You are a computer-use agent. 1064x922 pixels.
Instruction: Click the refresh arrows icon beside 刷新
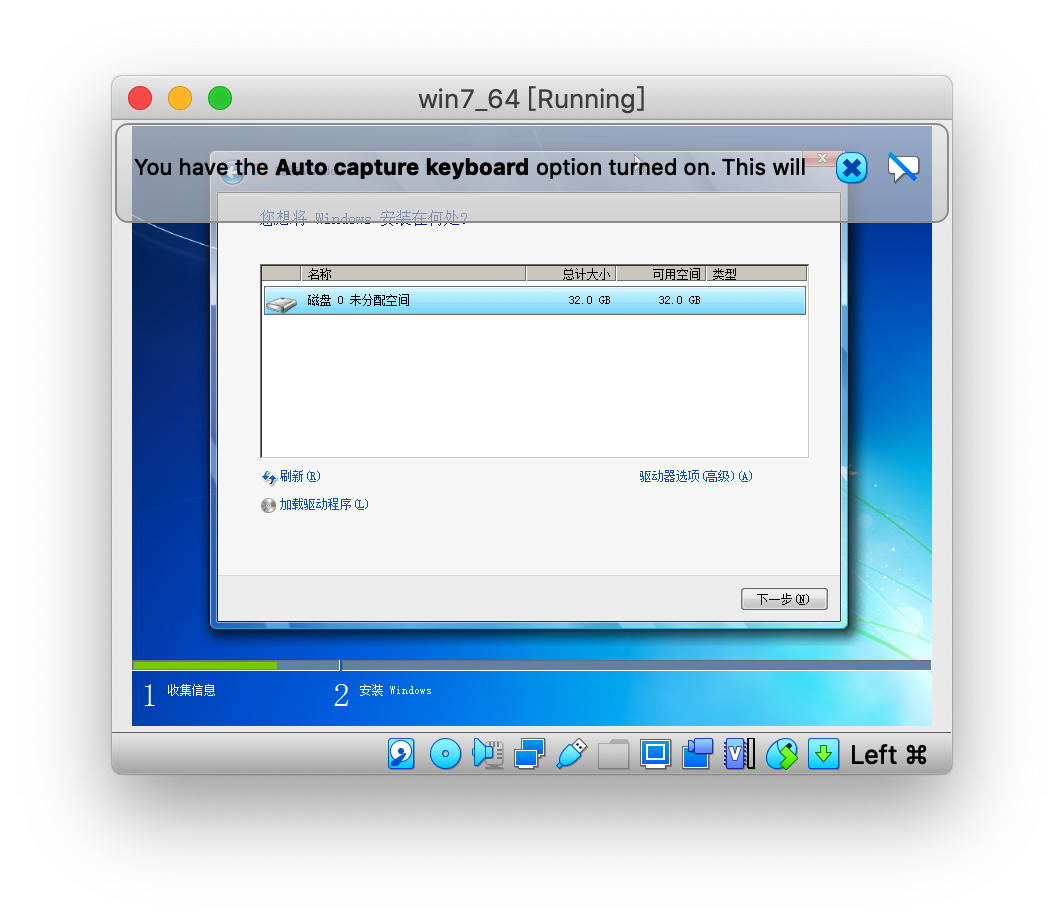(269, 477)
